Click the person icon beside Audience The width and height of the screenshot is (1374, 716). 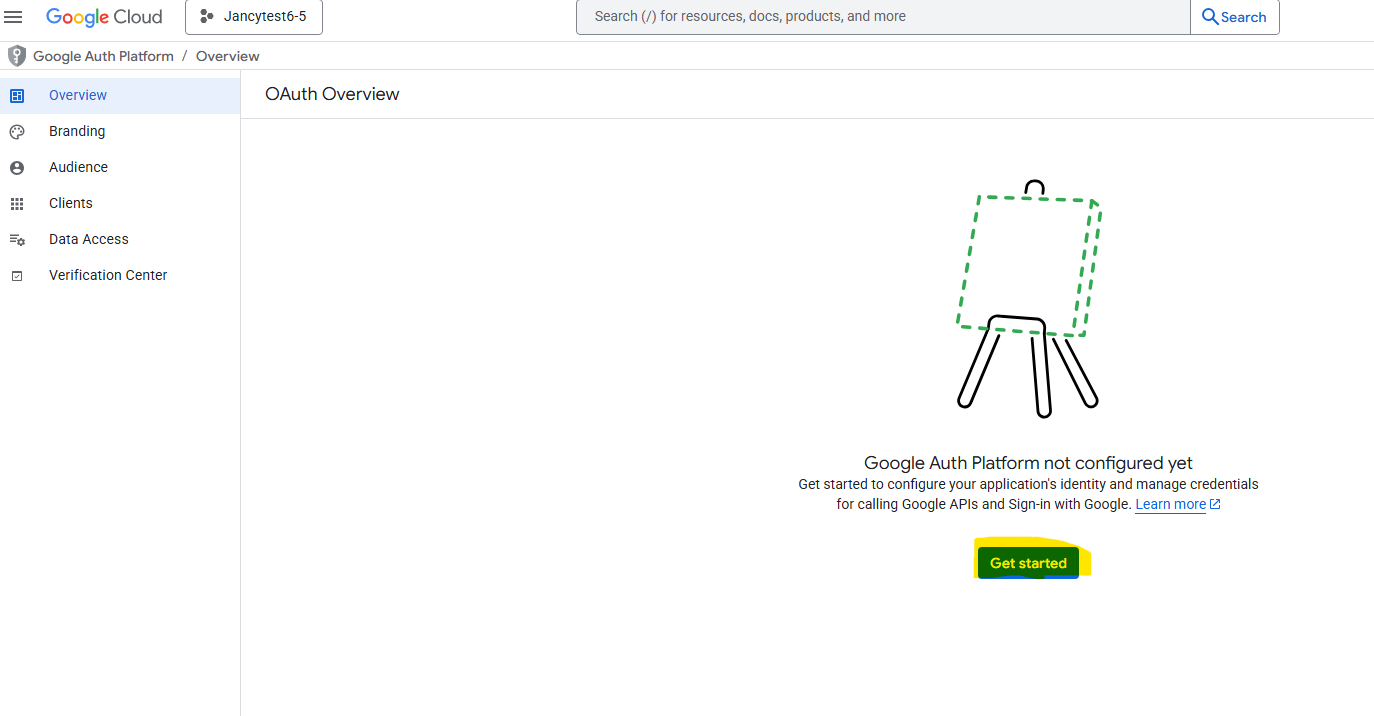pyautogui.click(x=17, y=167)
